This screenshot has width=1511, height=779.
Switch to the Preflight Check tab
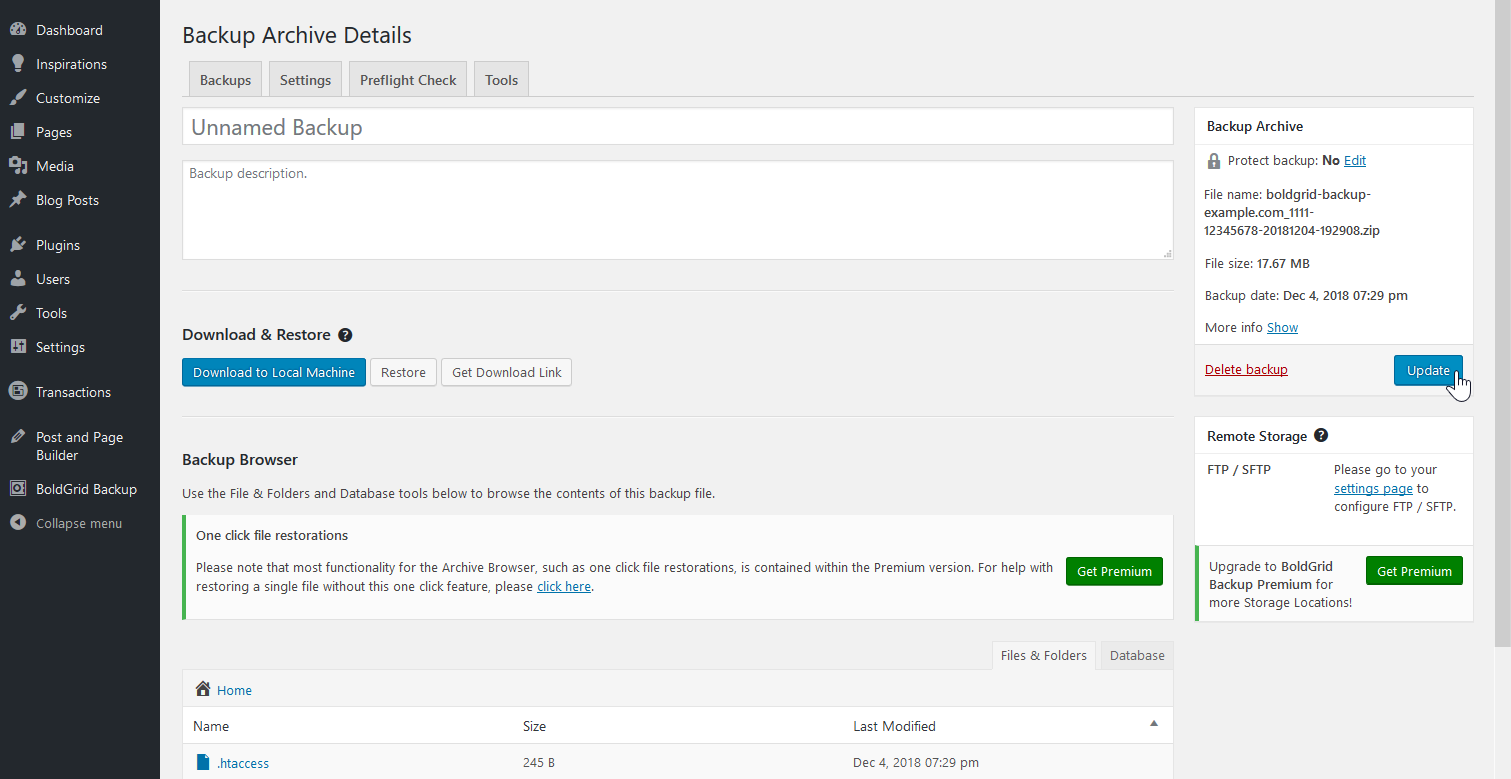tap(408, 80)
